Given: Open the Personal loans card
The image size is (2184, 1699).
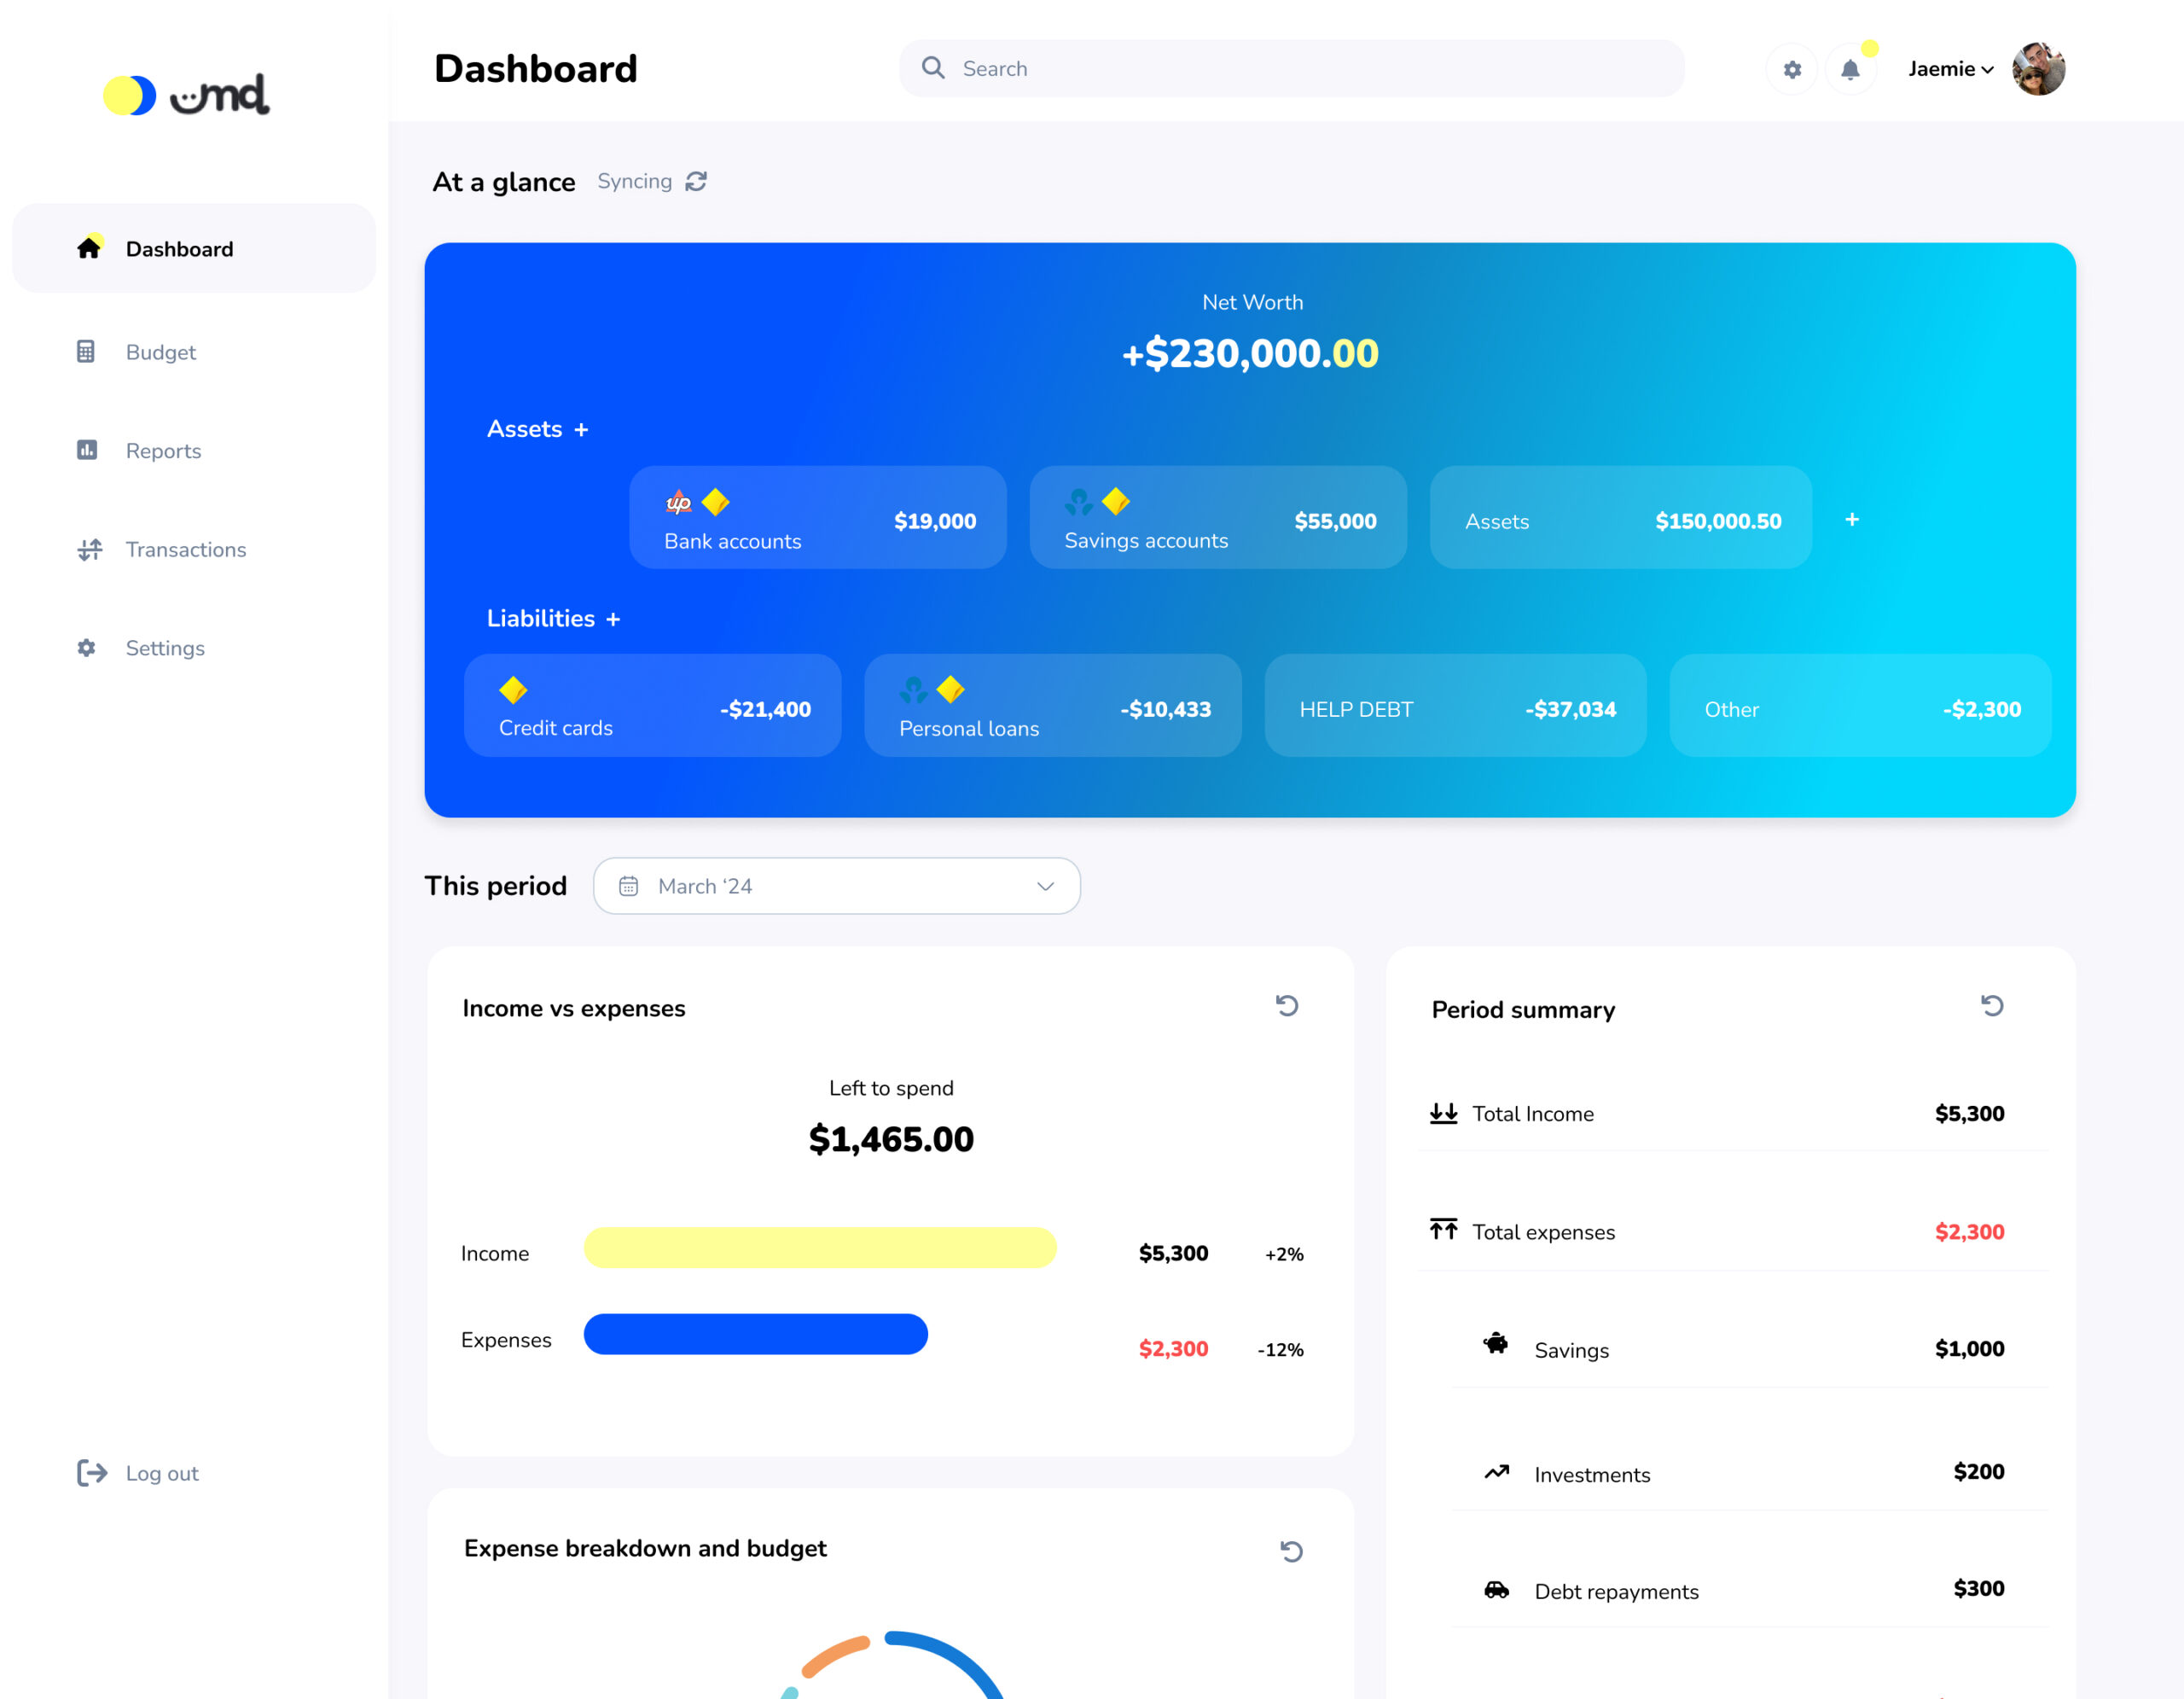Looking at the screenshot, I should 1052,705.
